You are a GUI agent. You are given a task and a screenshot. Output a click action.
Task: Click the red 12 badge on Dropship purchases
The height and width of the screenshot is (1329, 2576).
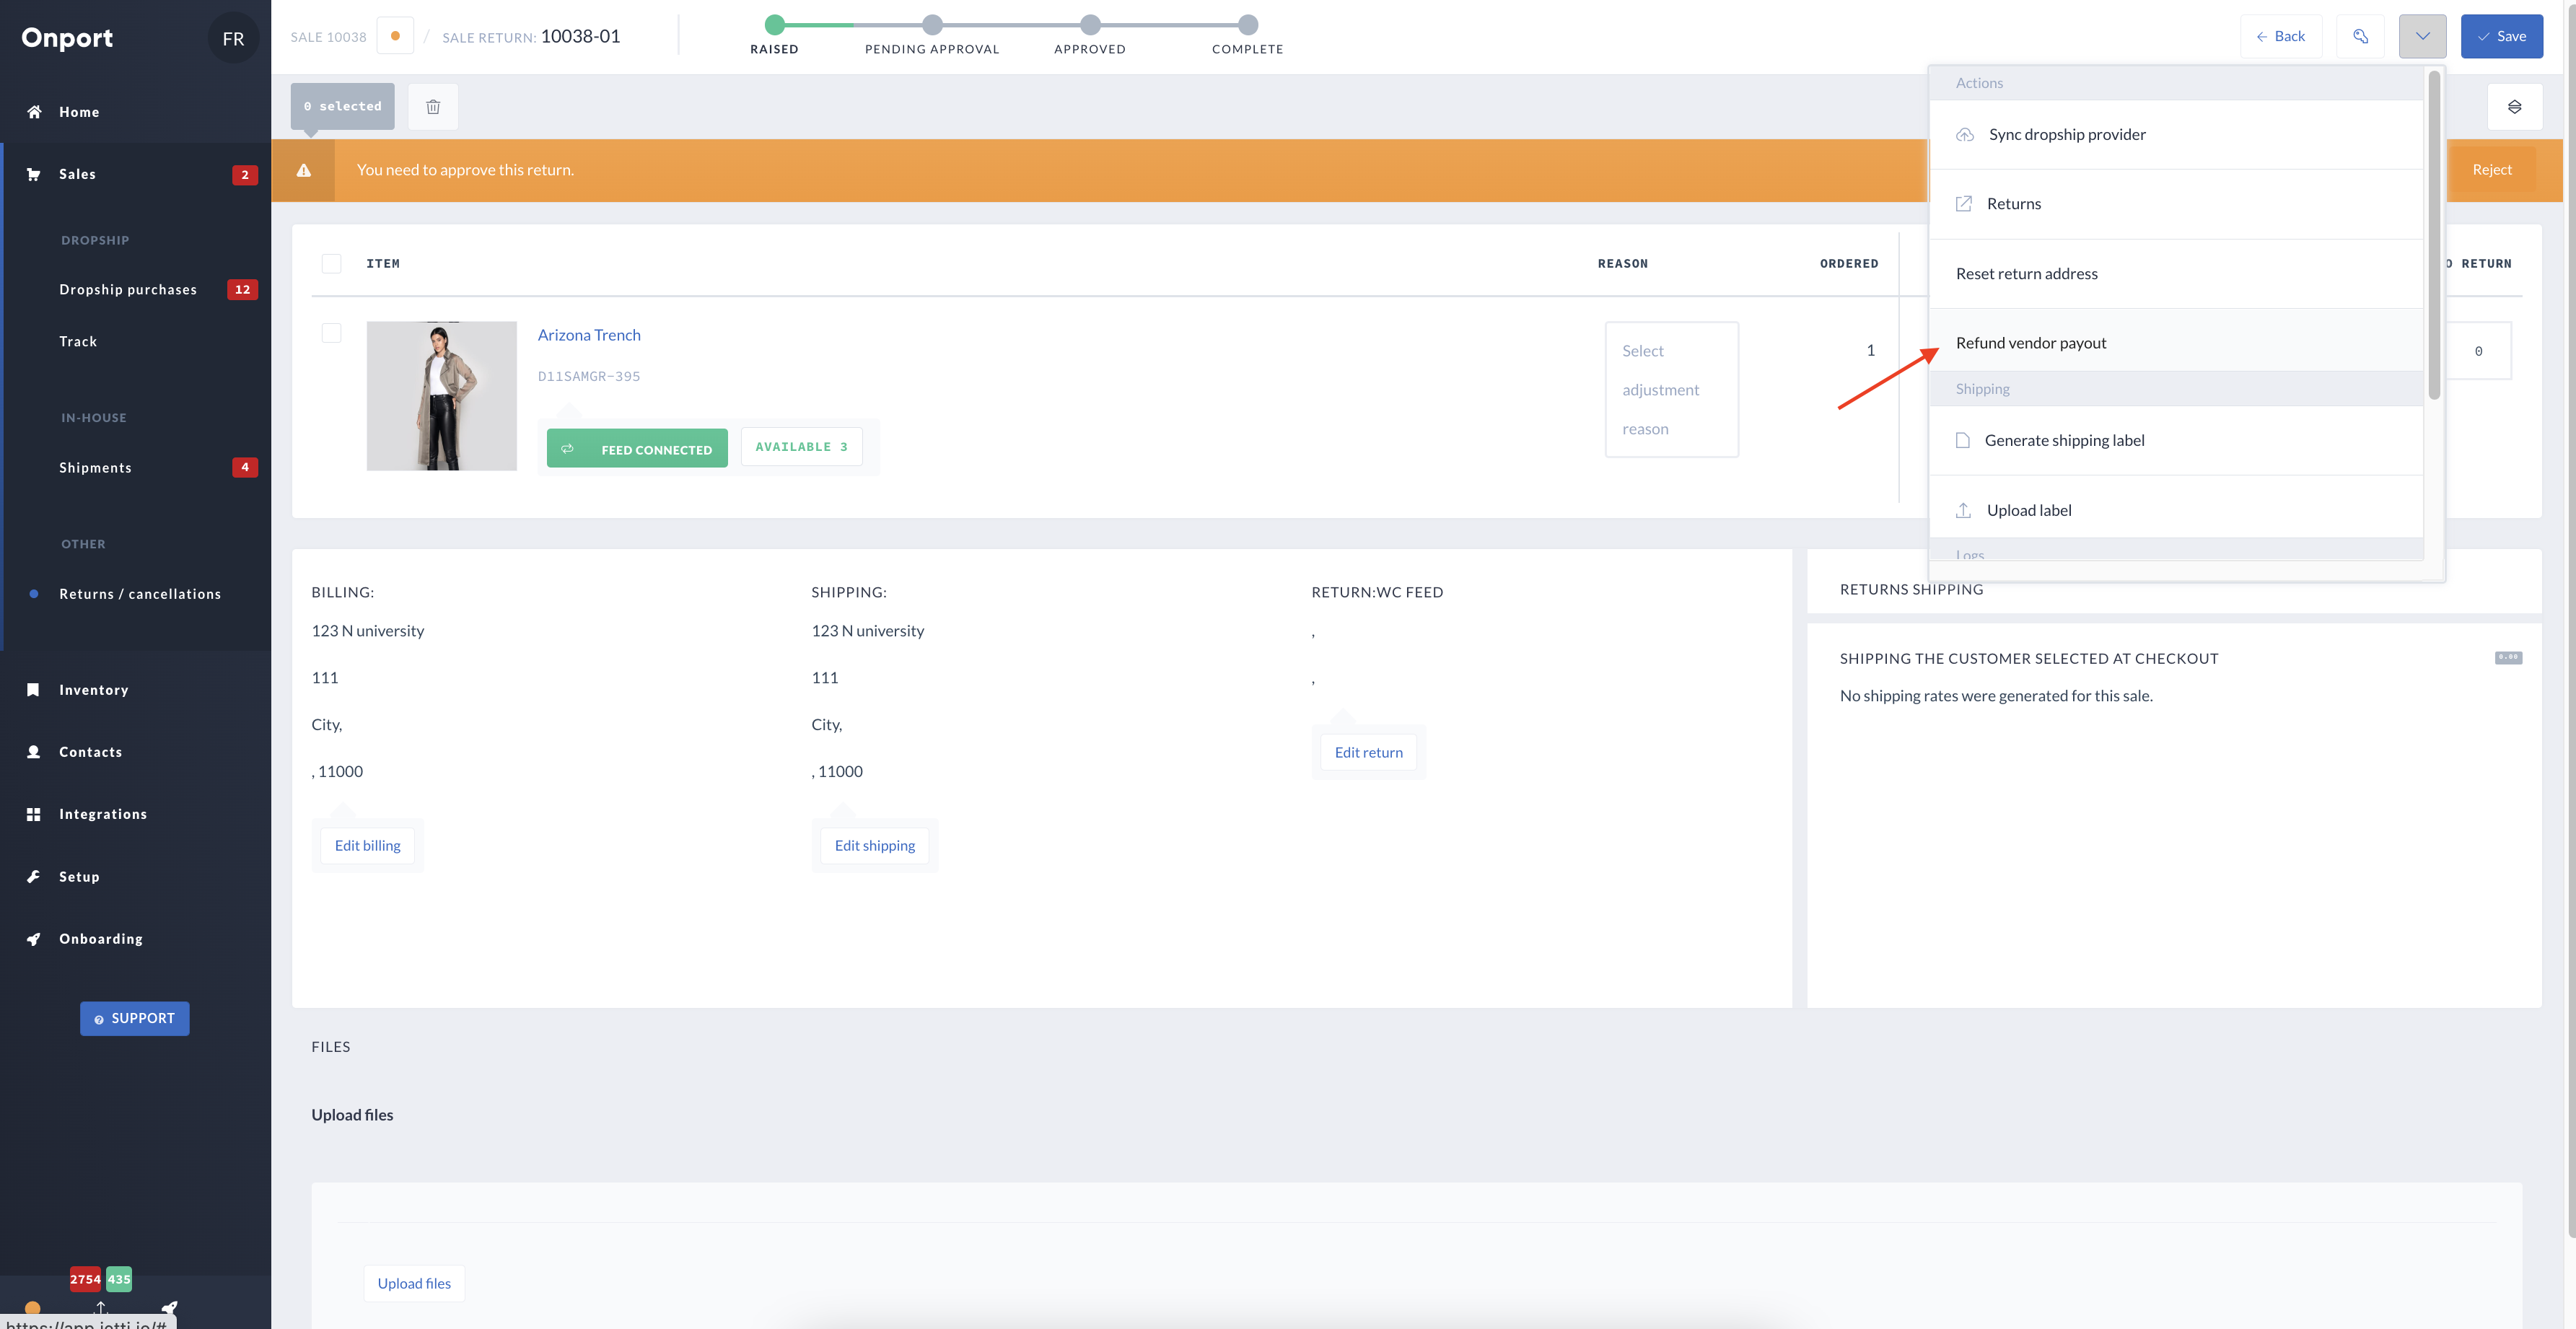click(x=242, y=290)
